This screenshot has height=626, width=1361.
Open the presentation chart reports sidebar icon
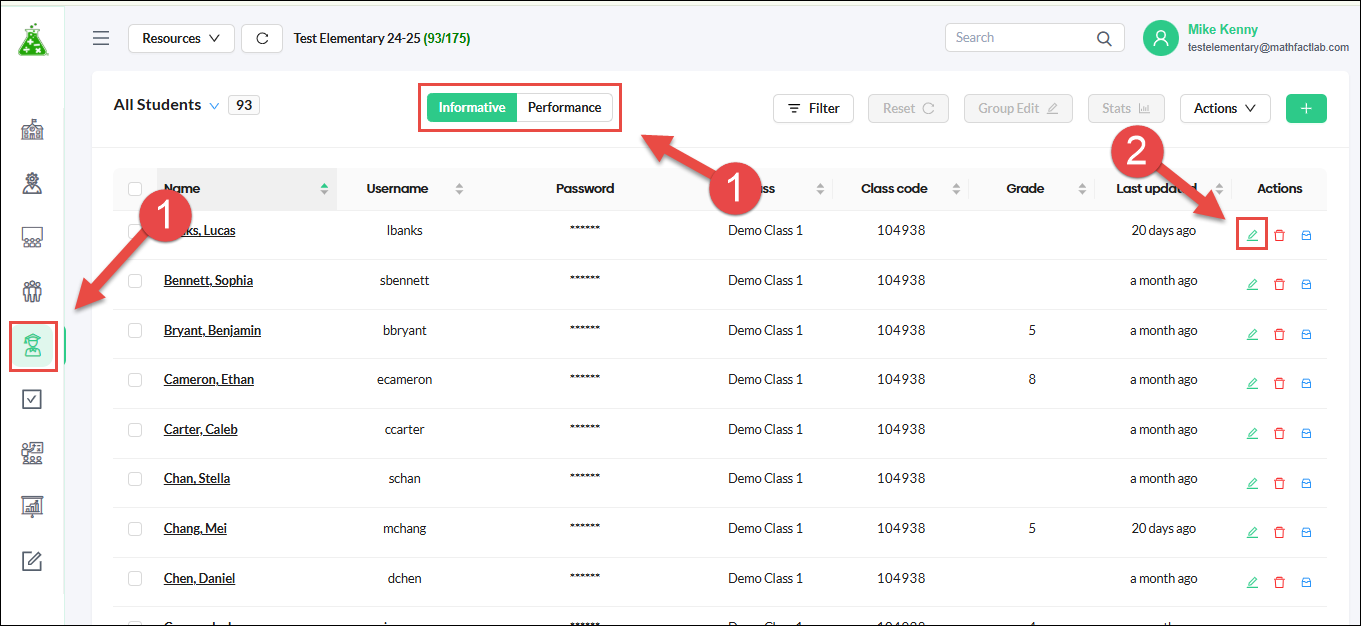(x=32, y=506)
